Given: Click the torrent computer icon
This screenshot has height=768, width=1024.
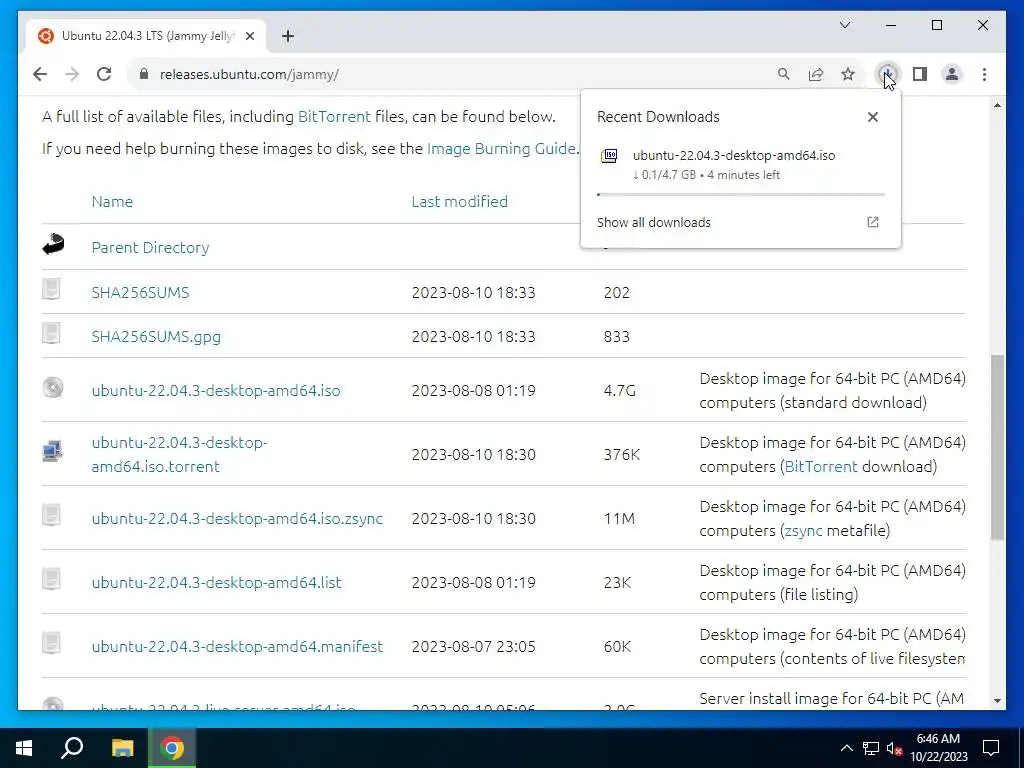Looking at the screenshot, I should (52, 451).
